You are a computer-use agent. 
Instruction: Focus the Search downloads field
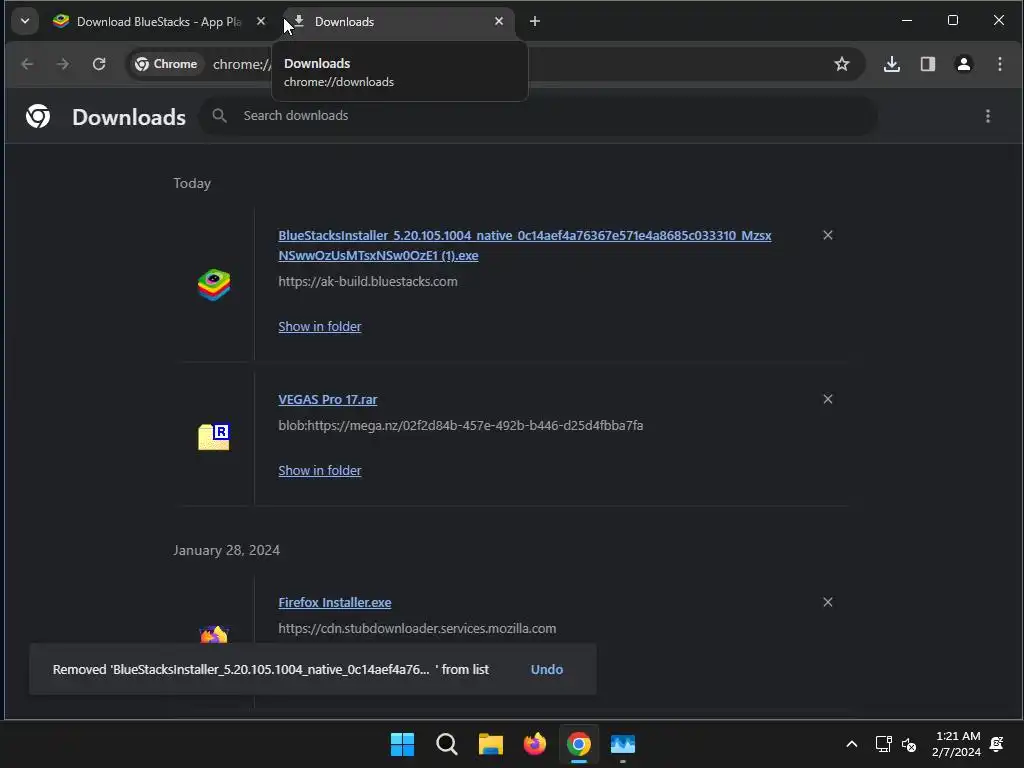(x=538, y=116)
